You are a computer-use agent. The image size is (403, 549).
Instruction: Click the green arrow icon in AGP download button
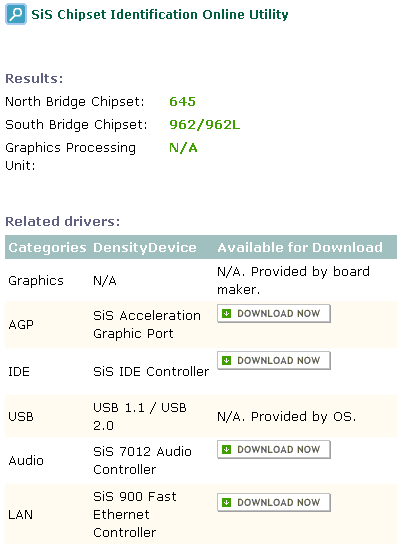coord(227,313)
